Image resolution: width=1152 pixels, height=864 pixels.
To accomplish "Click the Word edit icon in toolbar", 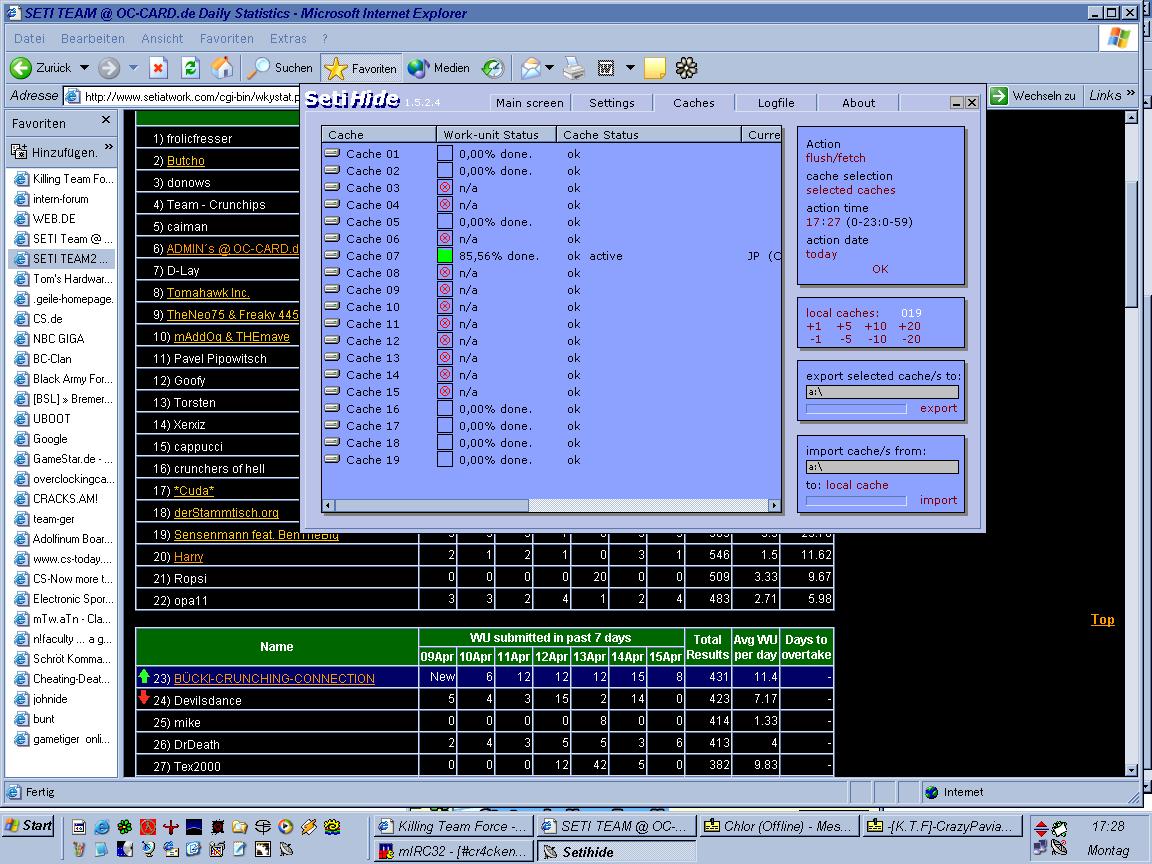I will point(606,68).
